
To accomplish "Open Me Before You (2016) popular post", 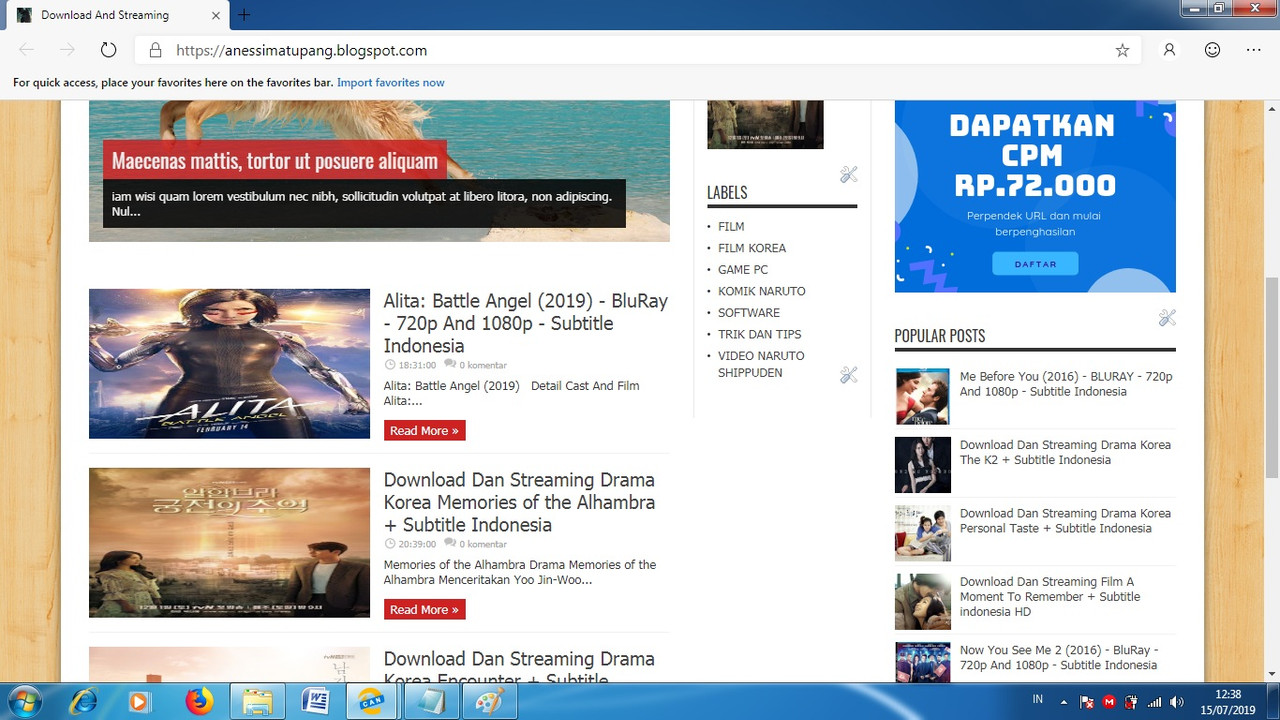I will (x=1066, y=384).
